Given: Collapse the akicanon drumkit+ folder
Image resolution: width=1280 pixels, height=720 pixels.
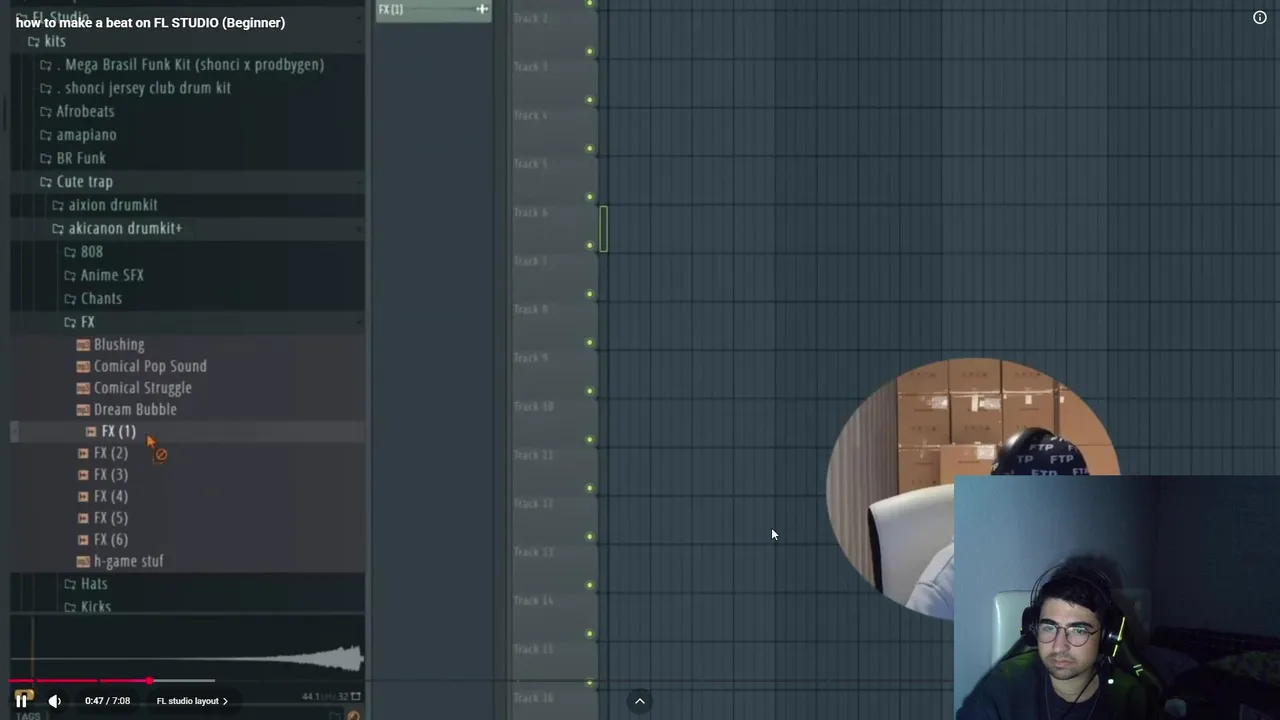Looking at the screenshot, I should coord(188,228).
